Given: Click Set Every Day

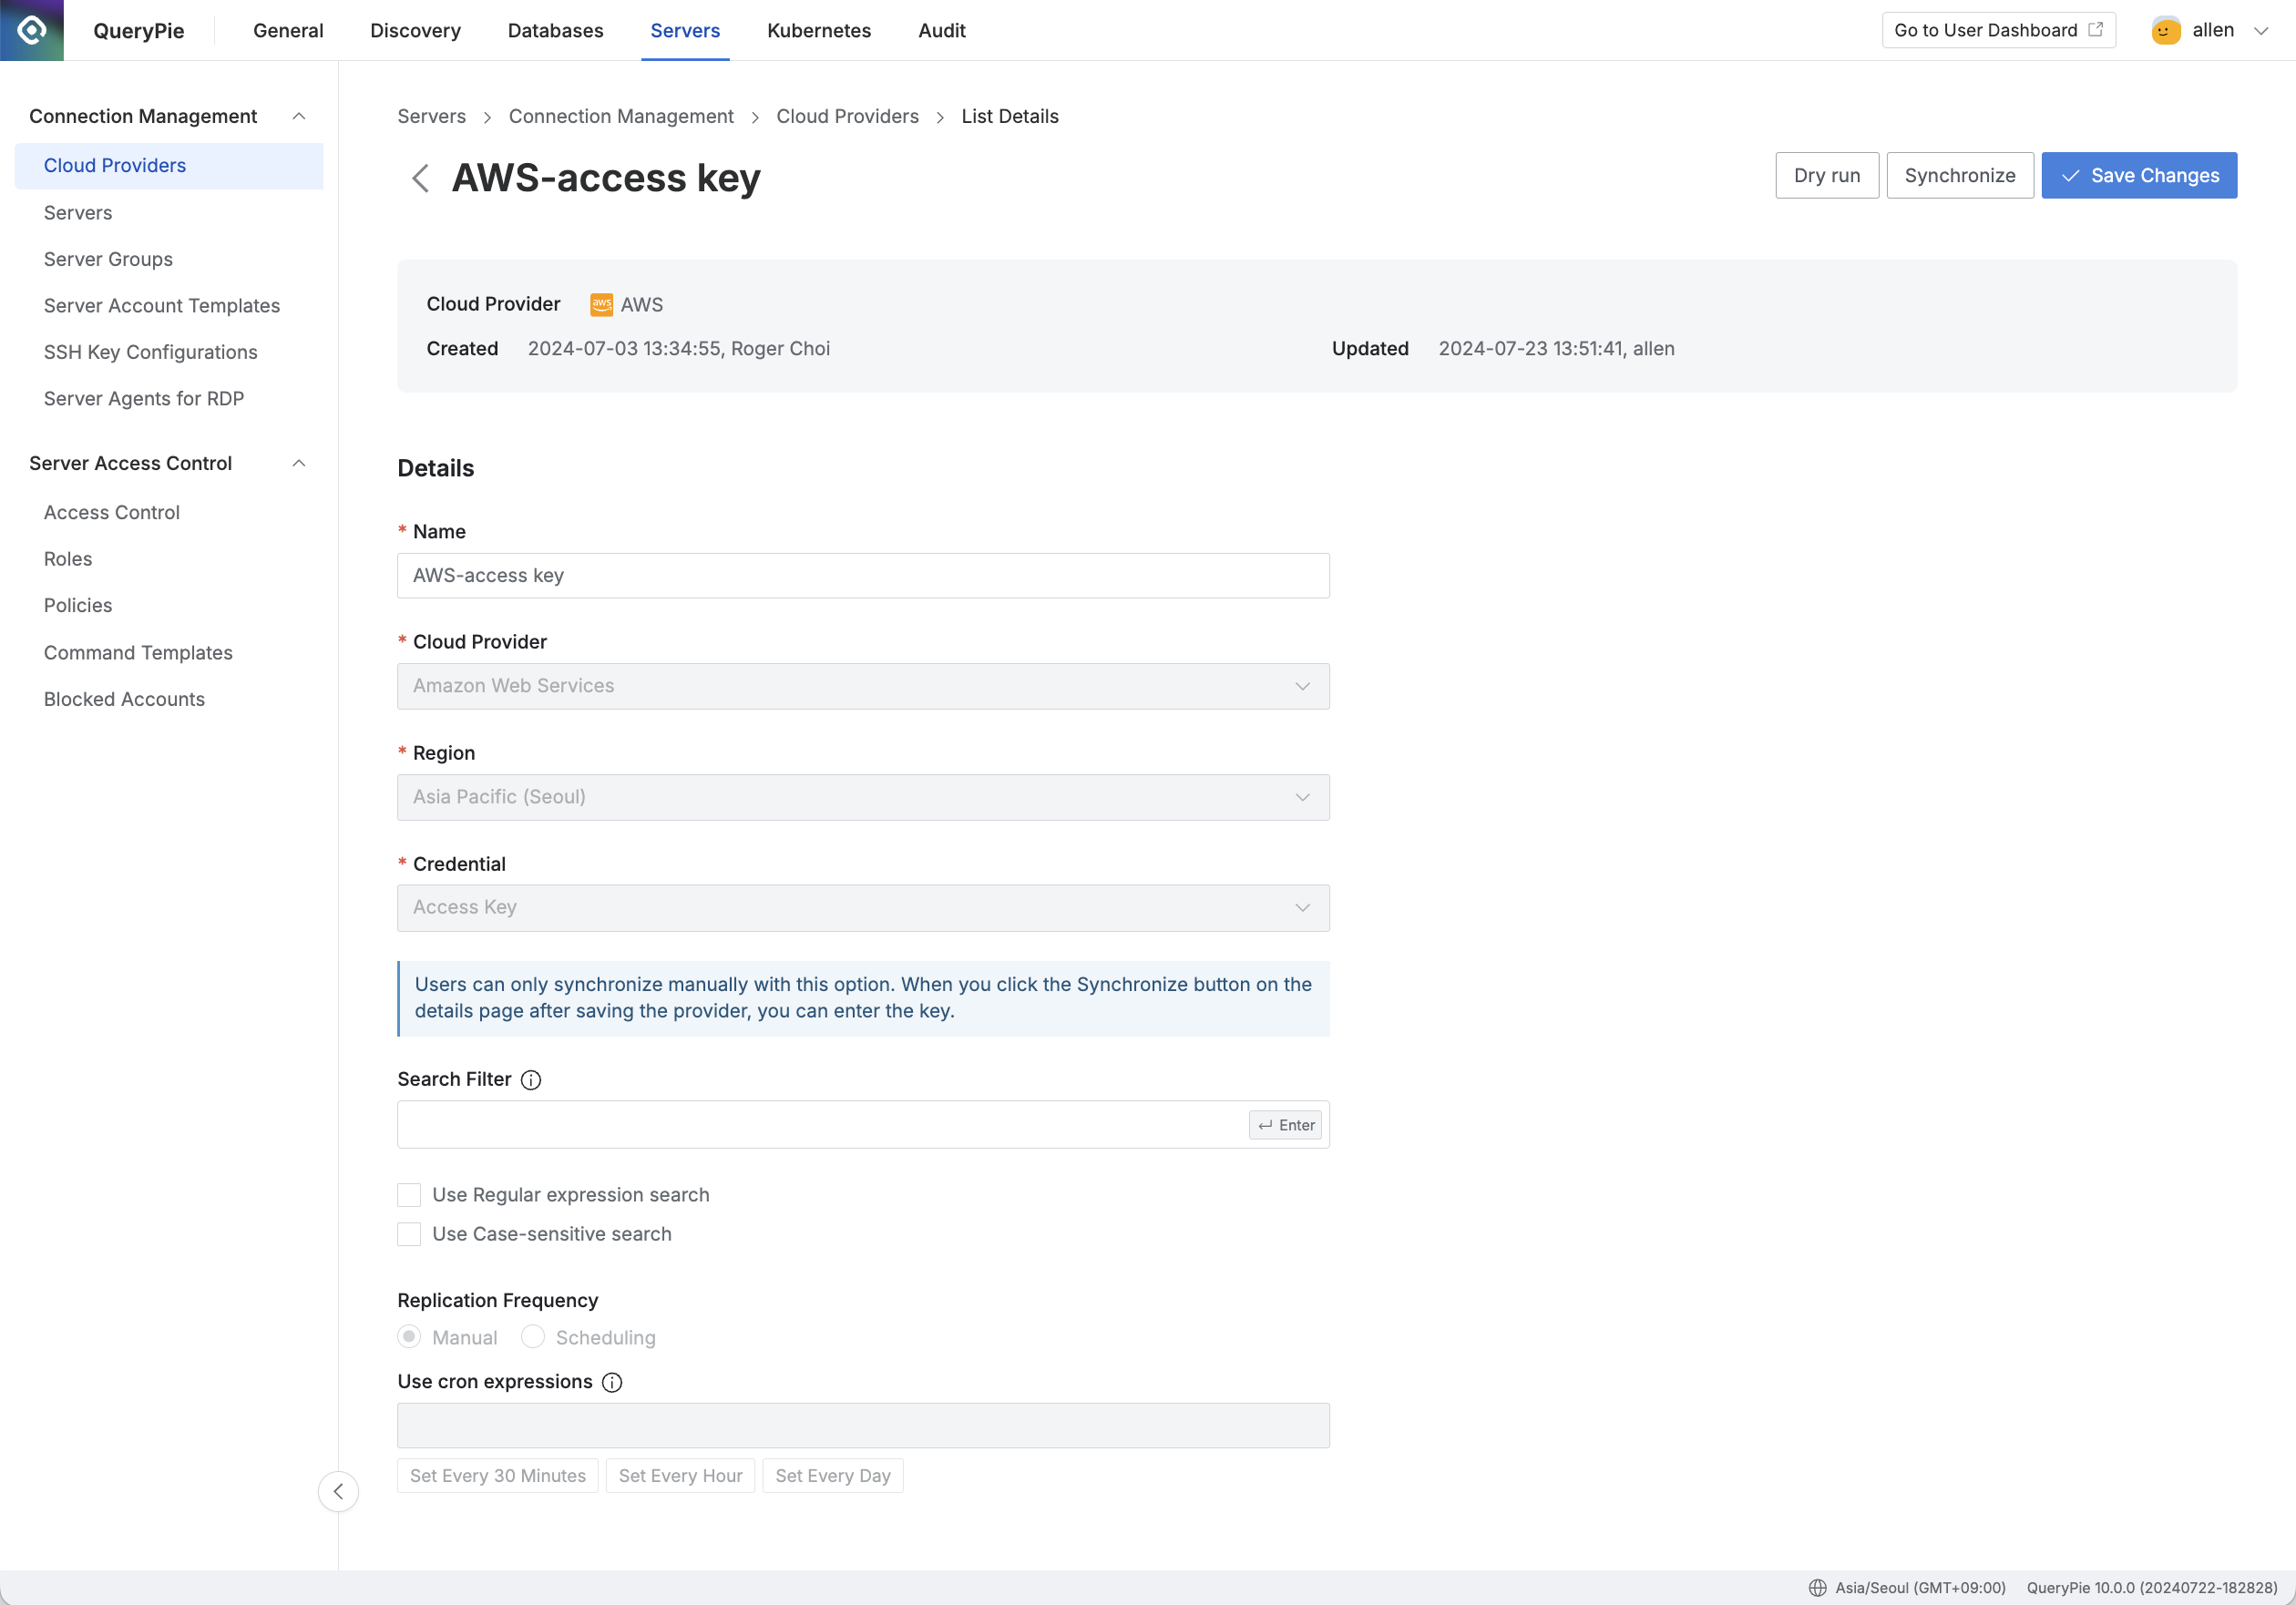Looking at the screenshot, I should [833, 1476].
